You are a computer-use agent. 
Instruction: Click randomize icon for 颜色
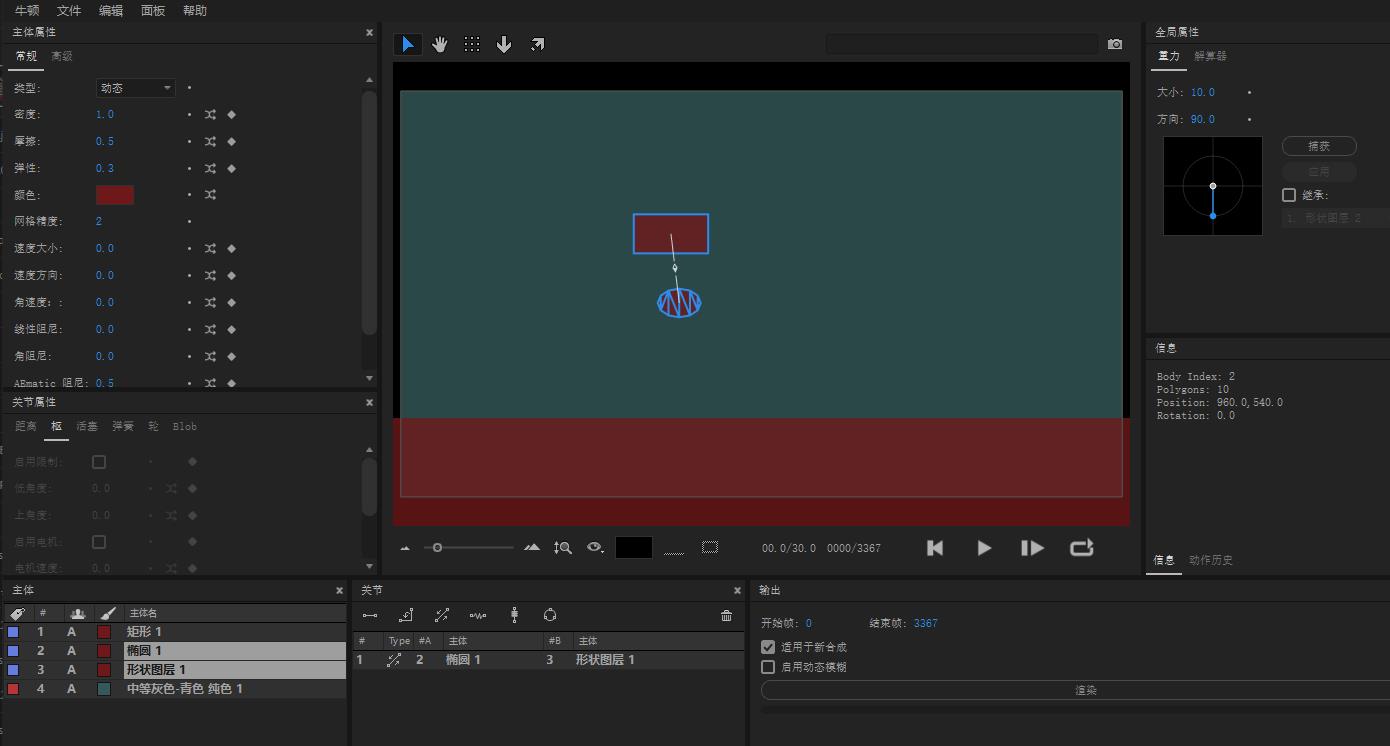(x=210, y=195)
